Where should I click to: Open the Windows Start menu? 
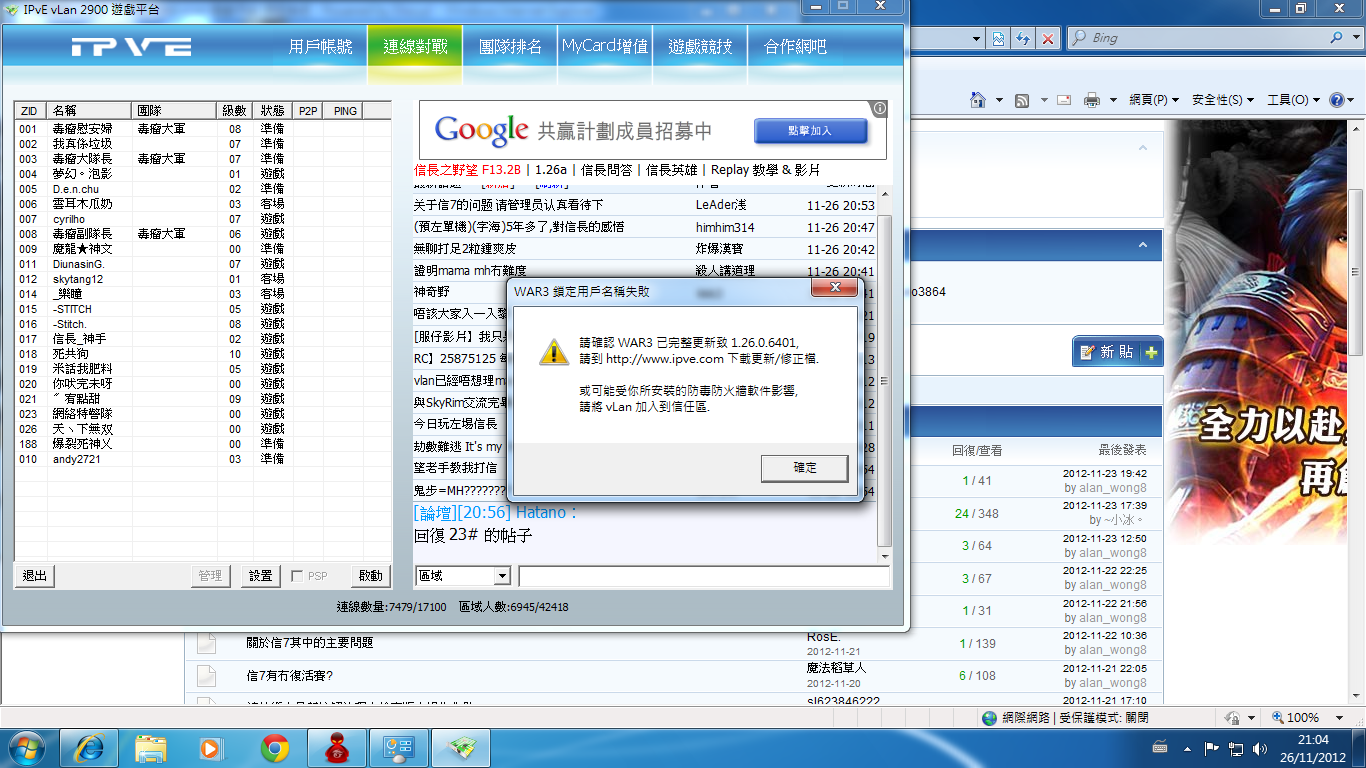pos(25,747)
